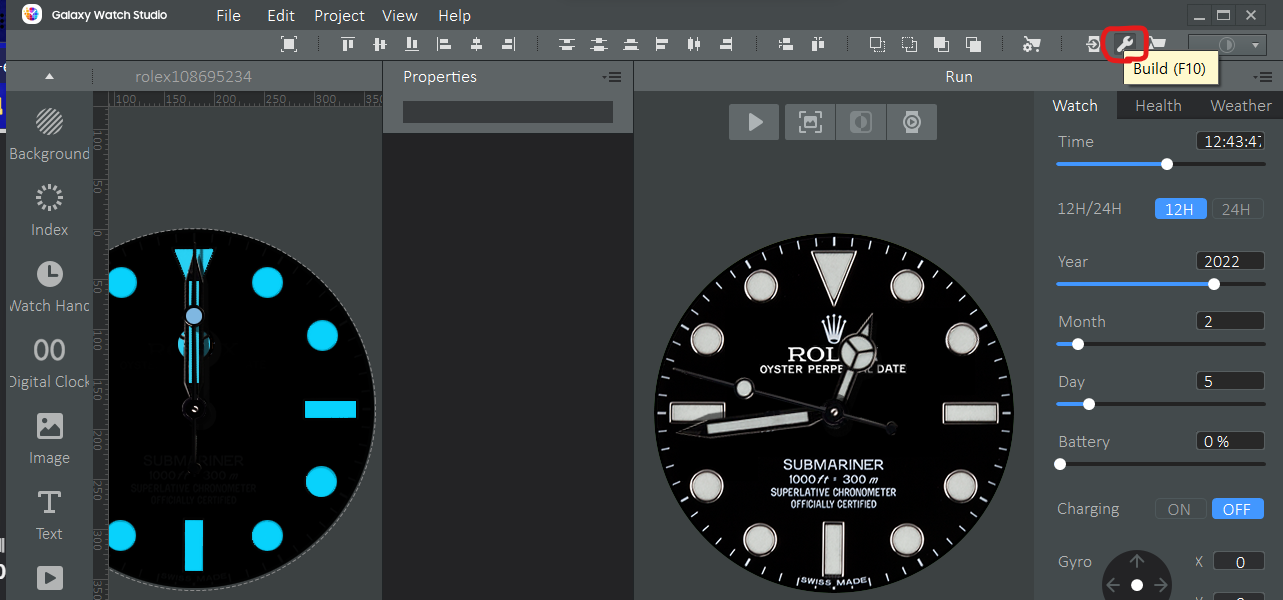Select the rolex108695234 project tab
Image resolution: width=1283 pixels, height=600 pixels.
(x=193, y=77)
